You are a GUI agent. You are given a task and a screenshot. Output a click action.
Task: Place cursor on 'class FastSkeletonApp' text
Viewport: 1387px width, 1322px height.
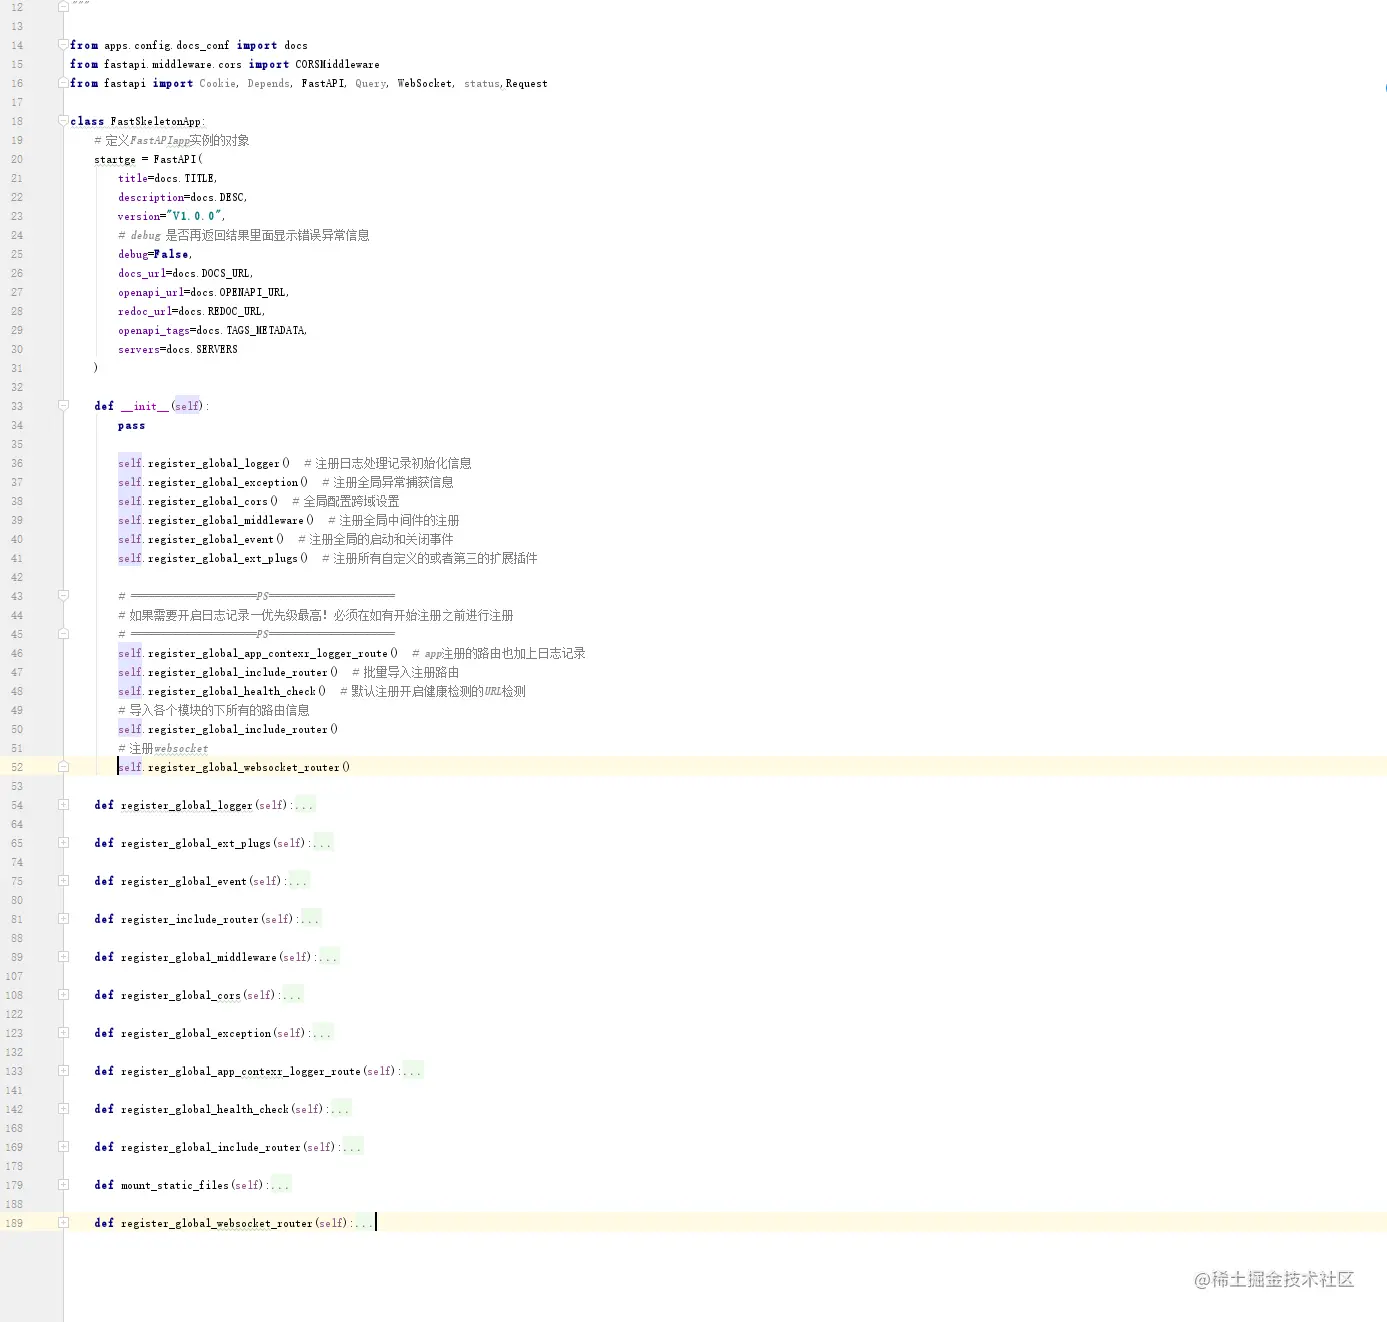135,121
